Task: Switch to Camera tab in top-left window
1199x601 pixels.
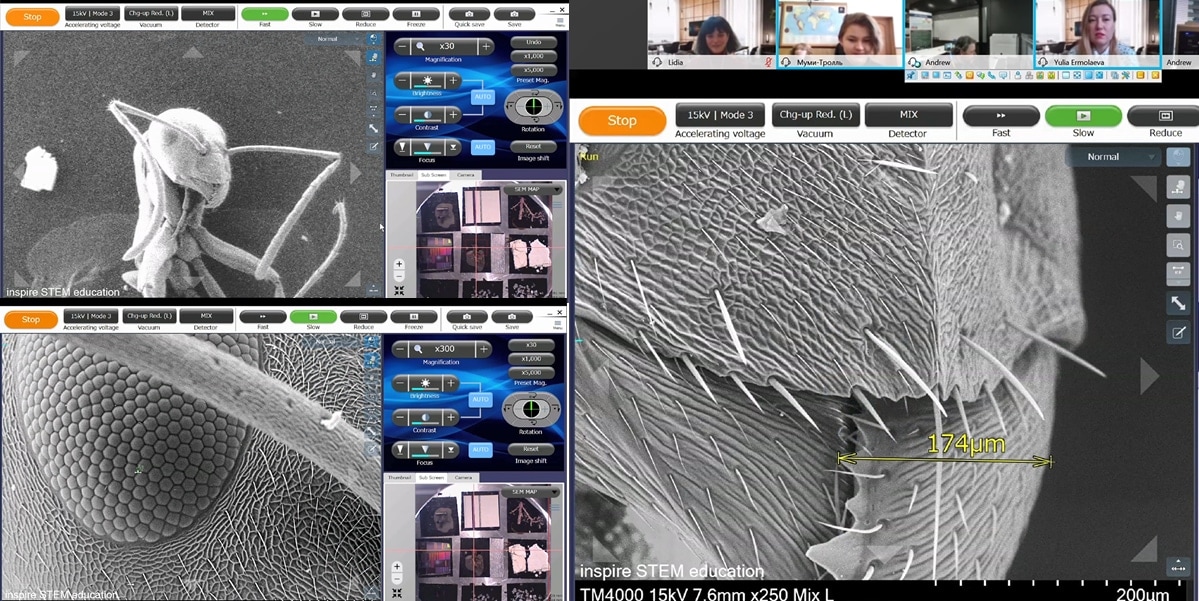Action: 463,175
